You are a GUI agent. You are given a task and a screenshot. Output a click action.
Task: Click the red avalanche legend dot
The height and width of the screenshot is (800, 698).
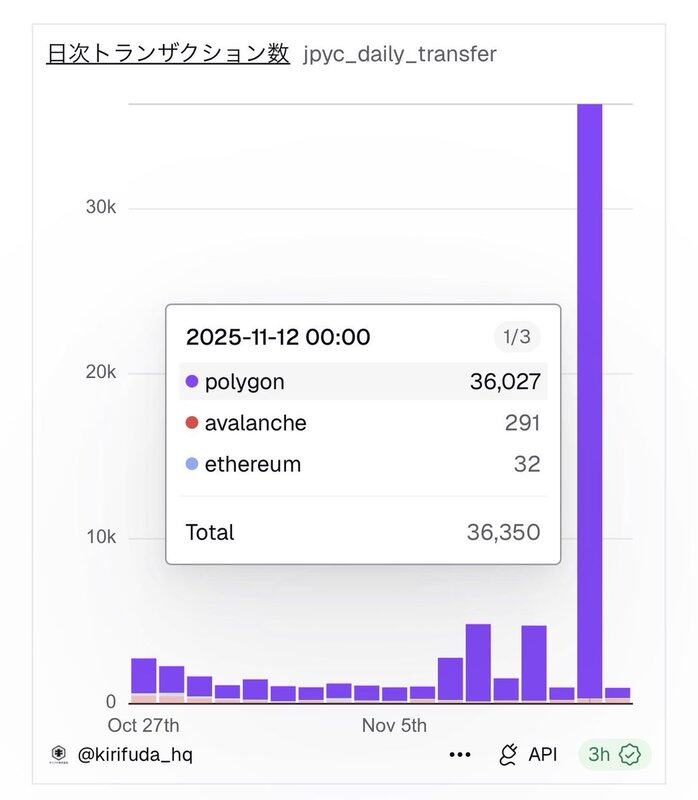[192, 423]
